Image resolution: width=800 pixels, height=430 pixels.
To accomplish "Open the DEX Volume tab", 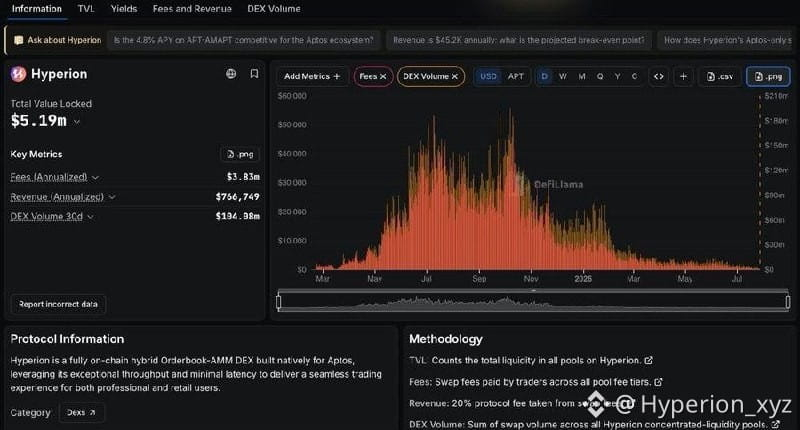I will [x=273, y=9].
